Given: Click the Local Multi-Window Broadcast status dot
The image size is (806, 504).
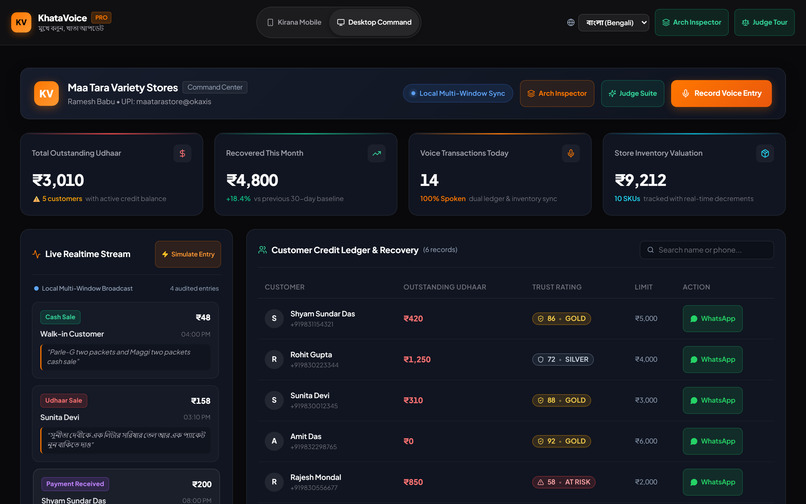Looking at the screenshot, I should pyautogui.click(x=36, y=289).
